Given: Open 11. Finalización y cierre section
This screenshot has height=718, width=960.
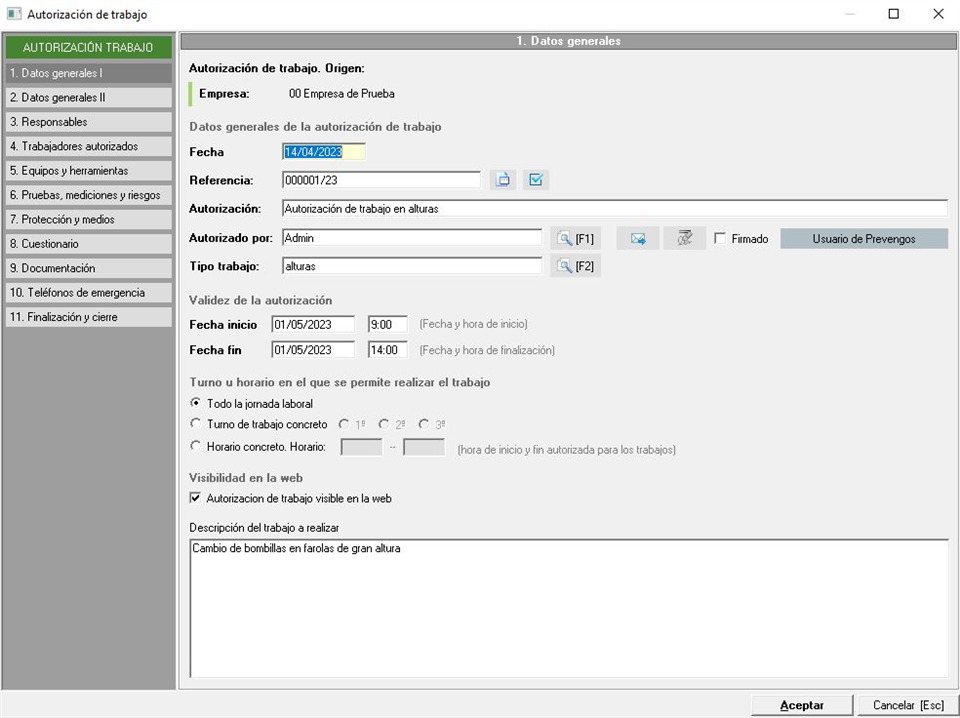Looking at the screenshot, I should pyautogui.click(x=89, y=317).
